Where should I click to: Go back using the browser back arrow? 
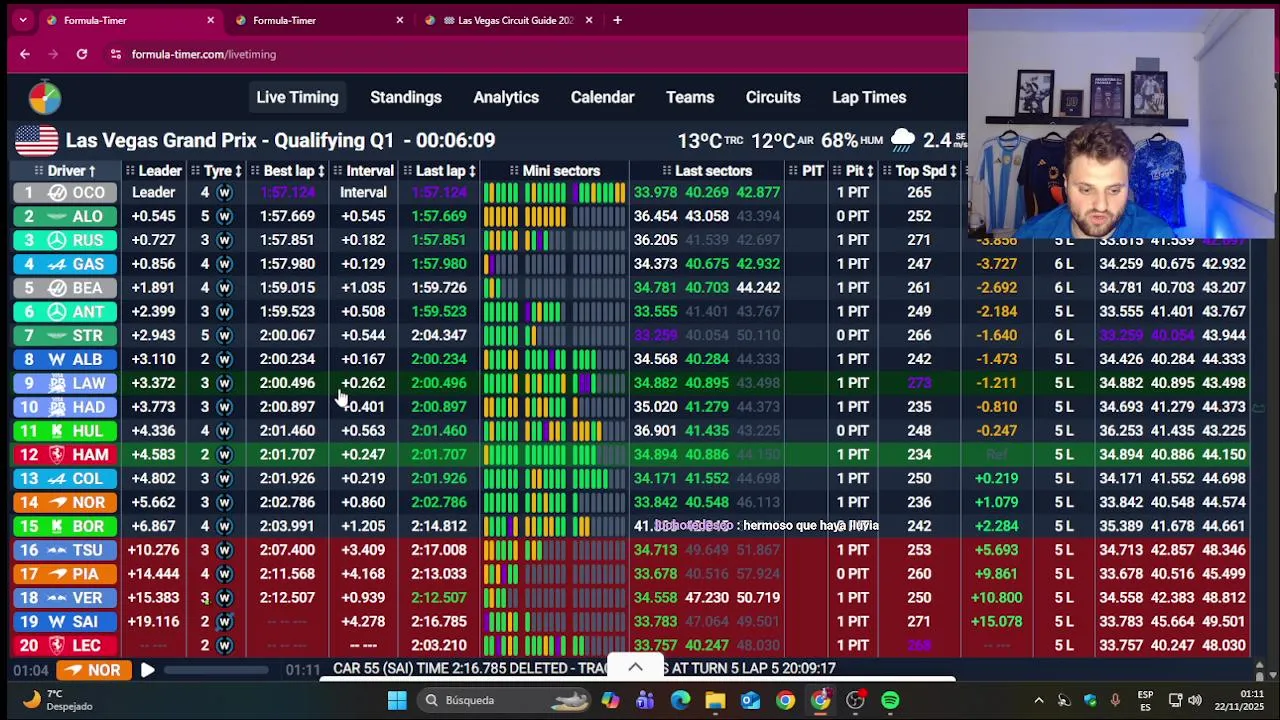25,54
